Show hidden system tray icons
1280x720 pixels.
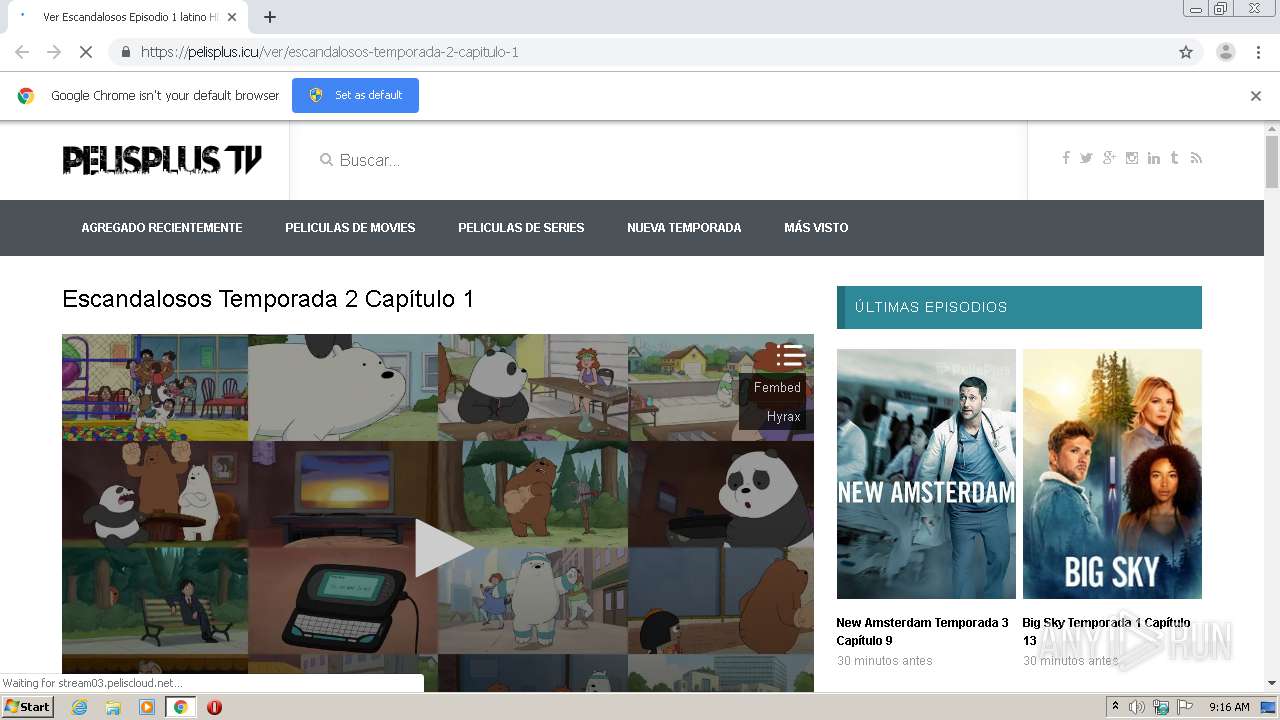pos(1115,707)
